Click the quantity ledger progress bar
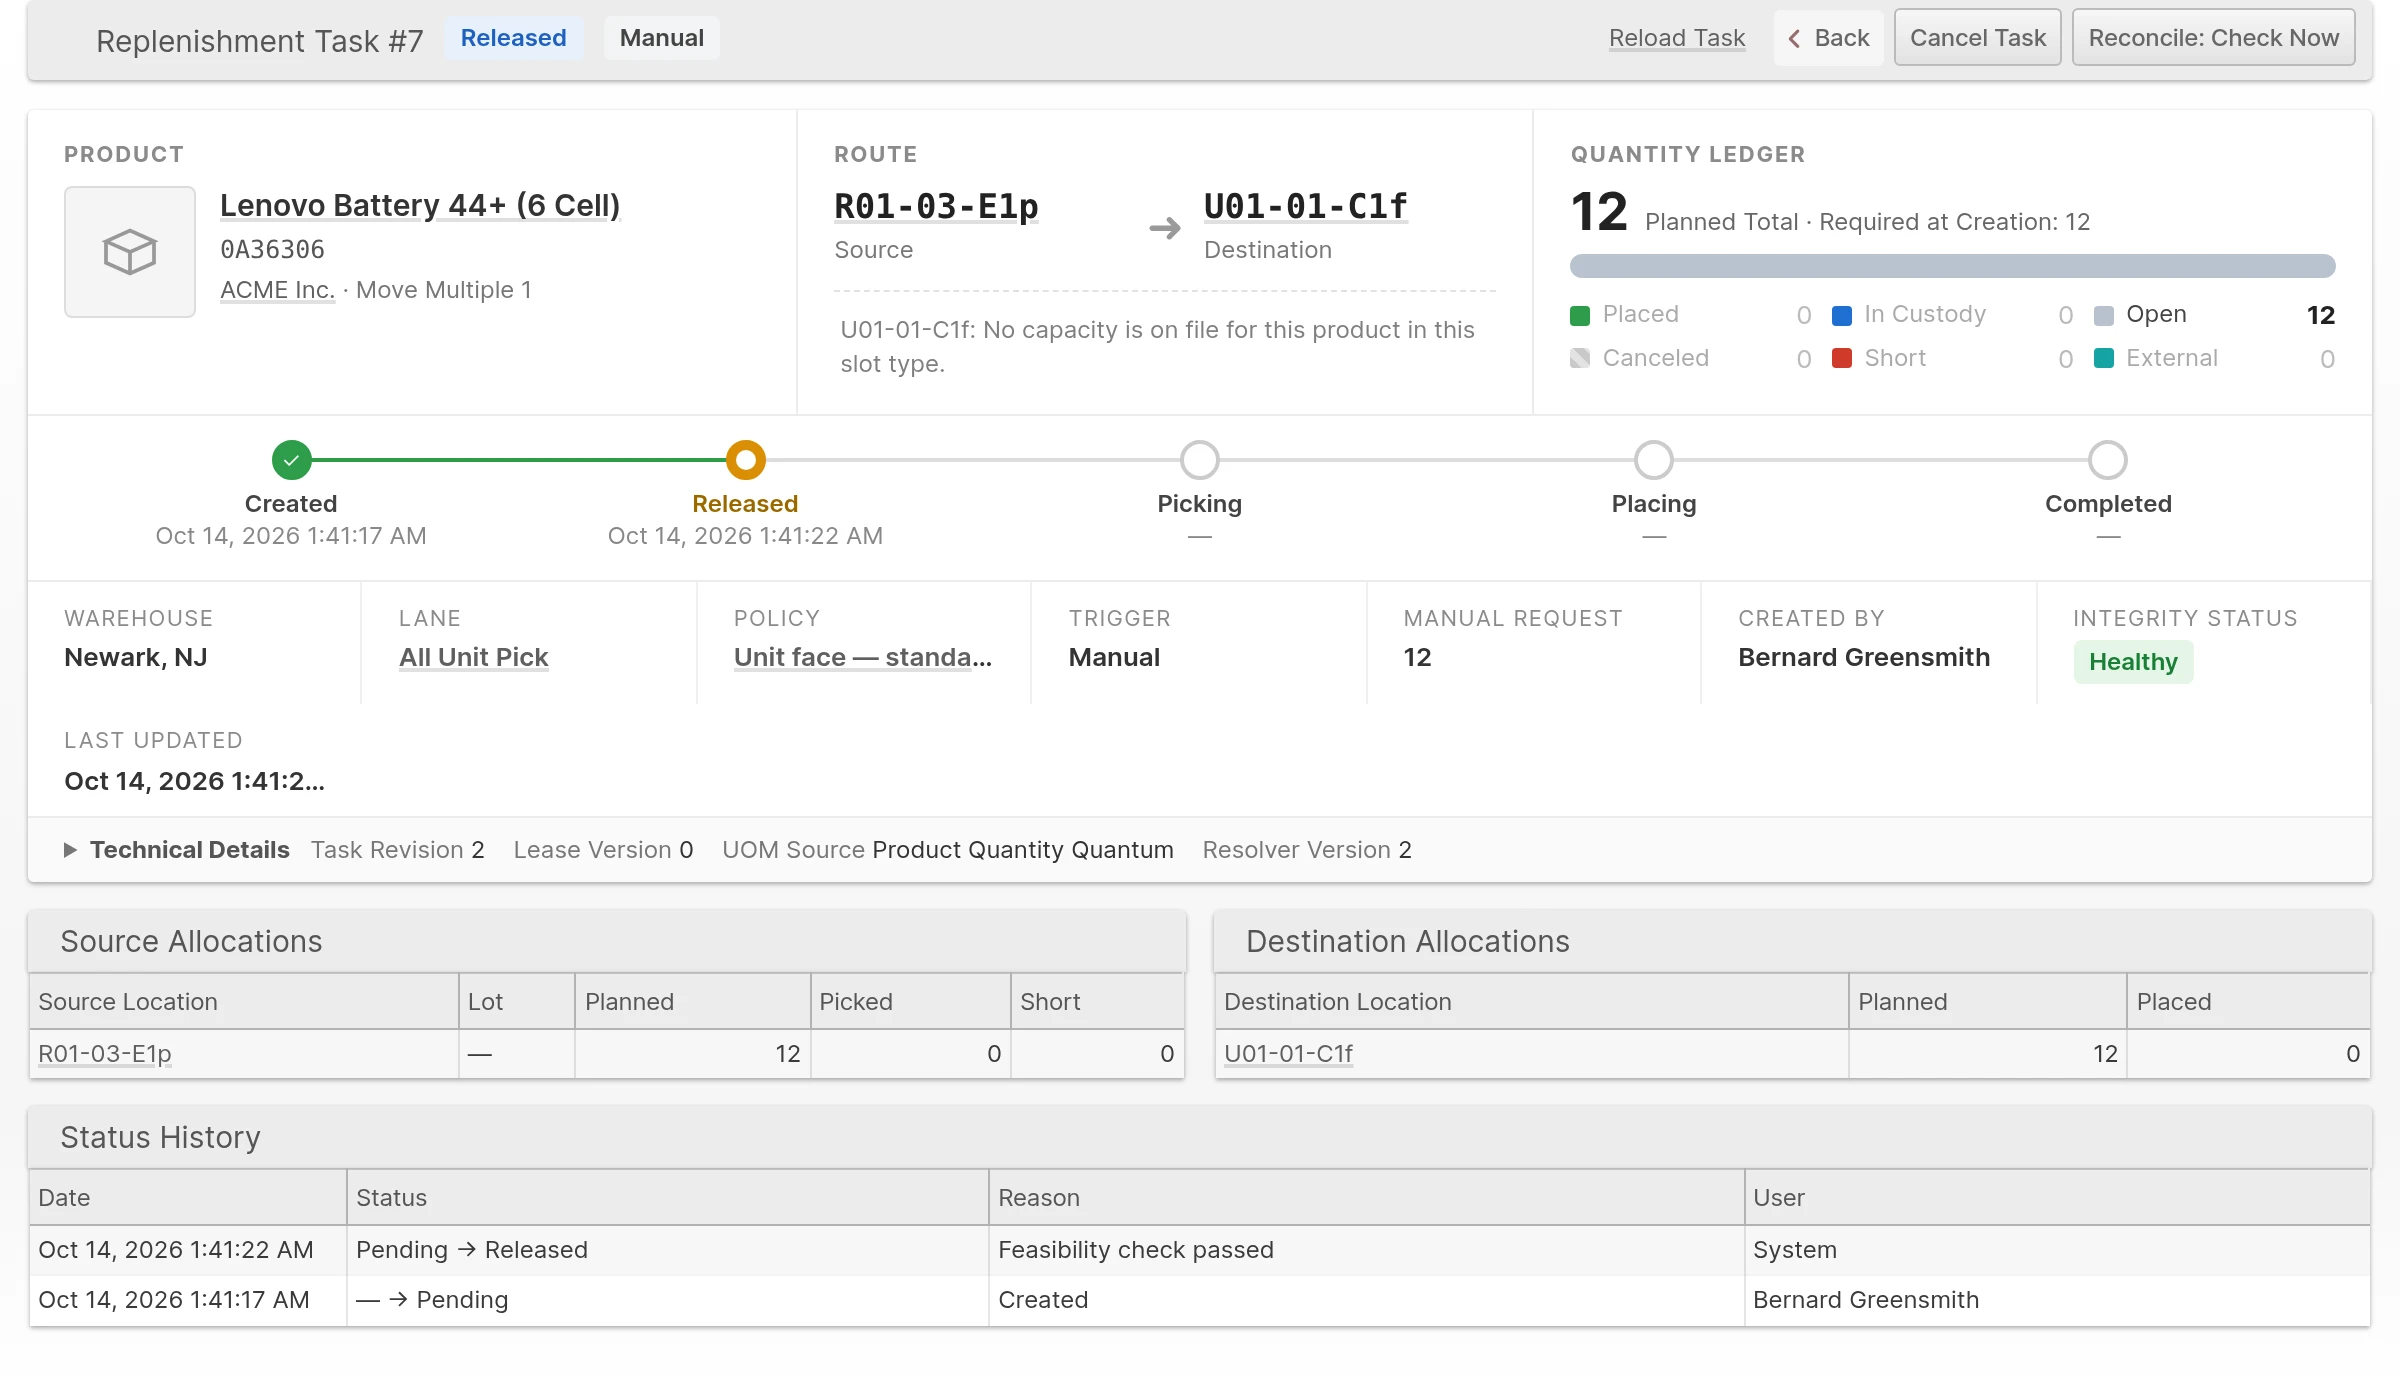The height and width of the screenshot is (1394, 2400). (x=1953, y=266)
